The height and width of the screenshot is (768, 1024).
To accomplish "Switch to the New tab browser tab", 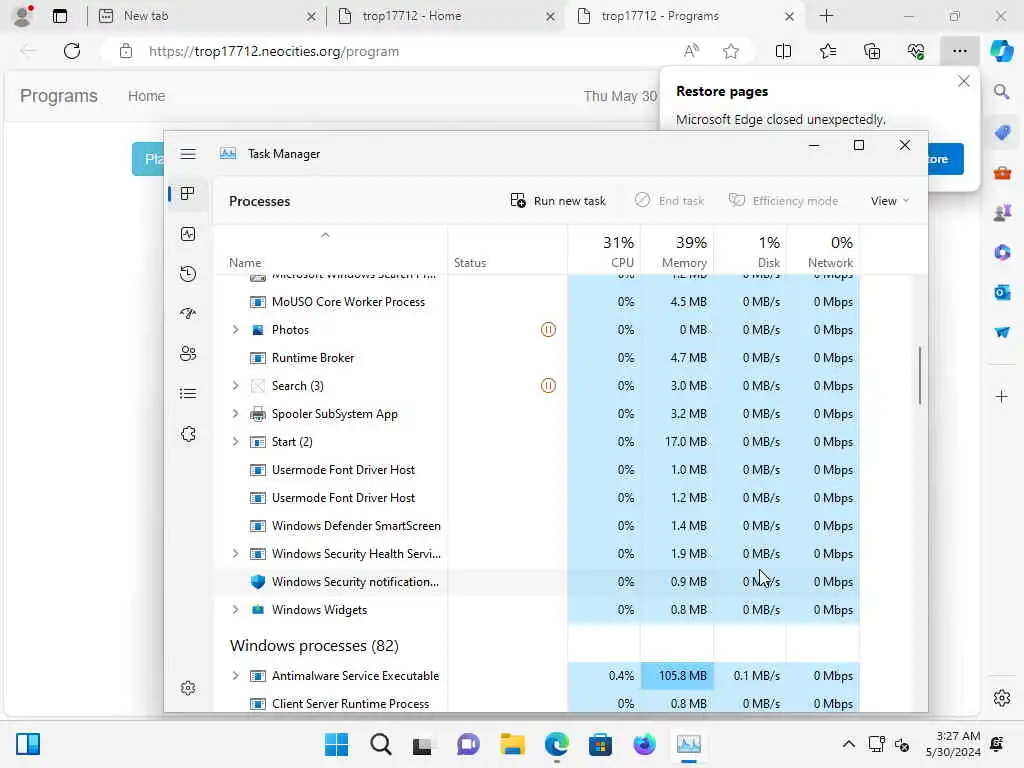I will [x=206, y=16].
